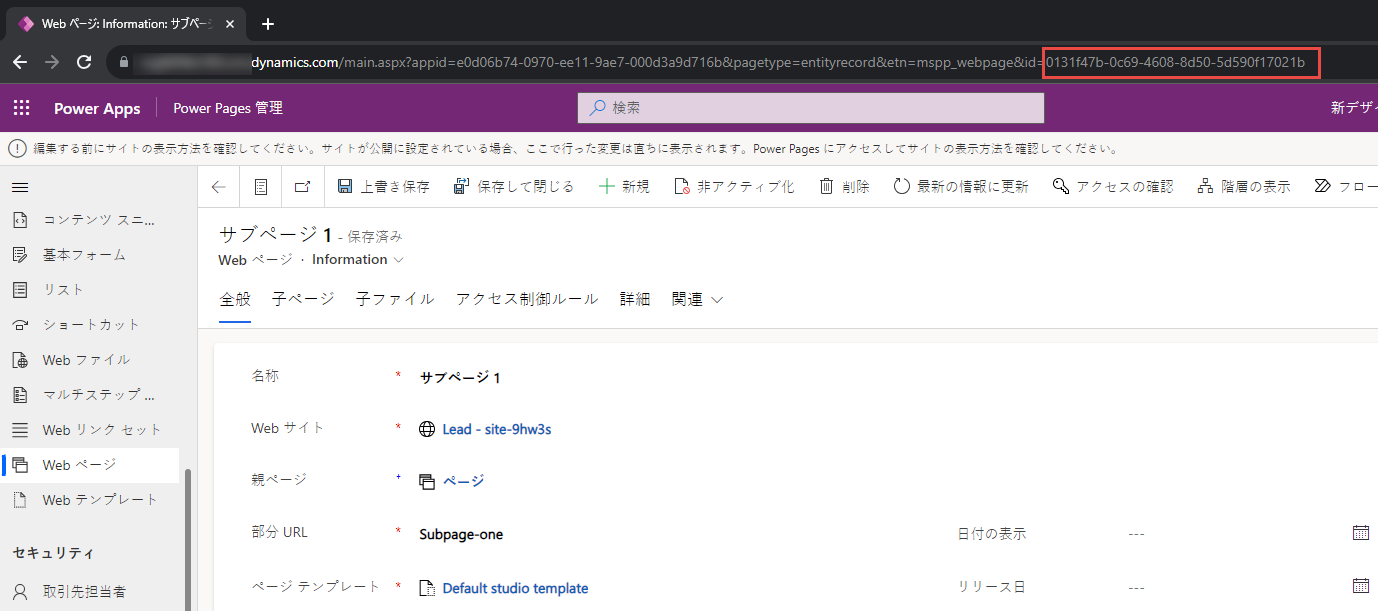Switch to the アクセス制御ルール tab
Image resolution: width=1378 pixels, height=611 pixels.
coord(526,299)
